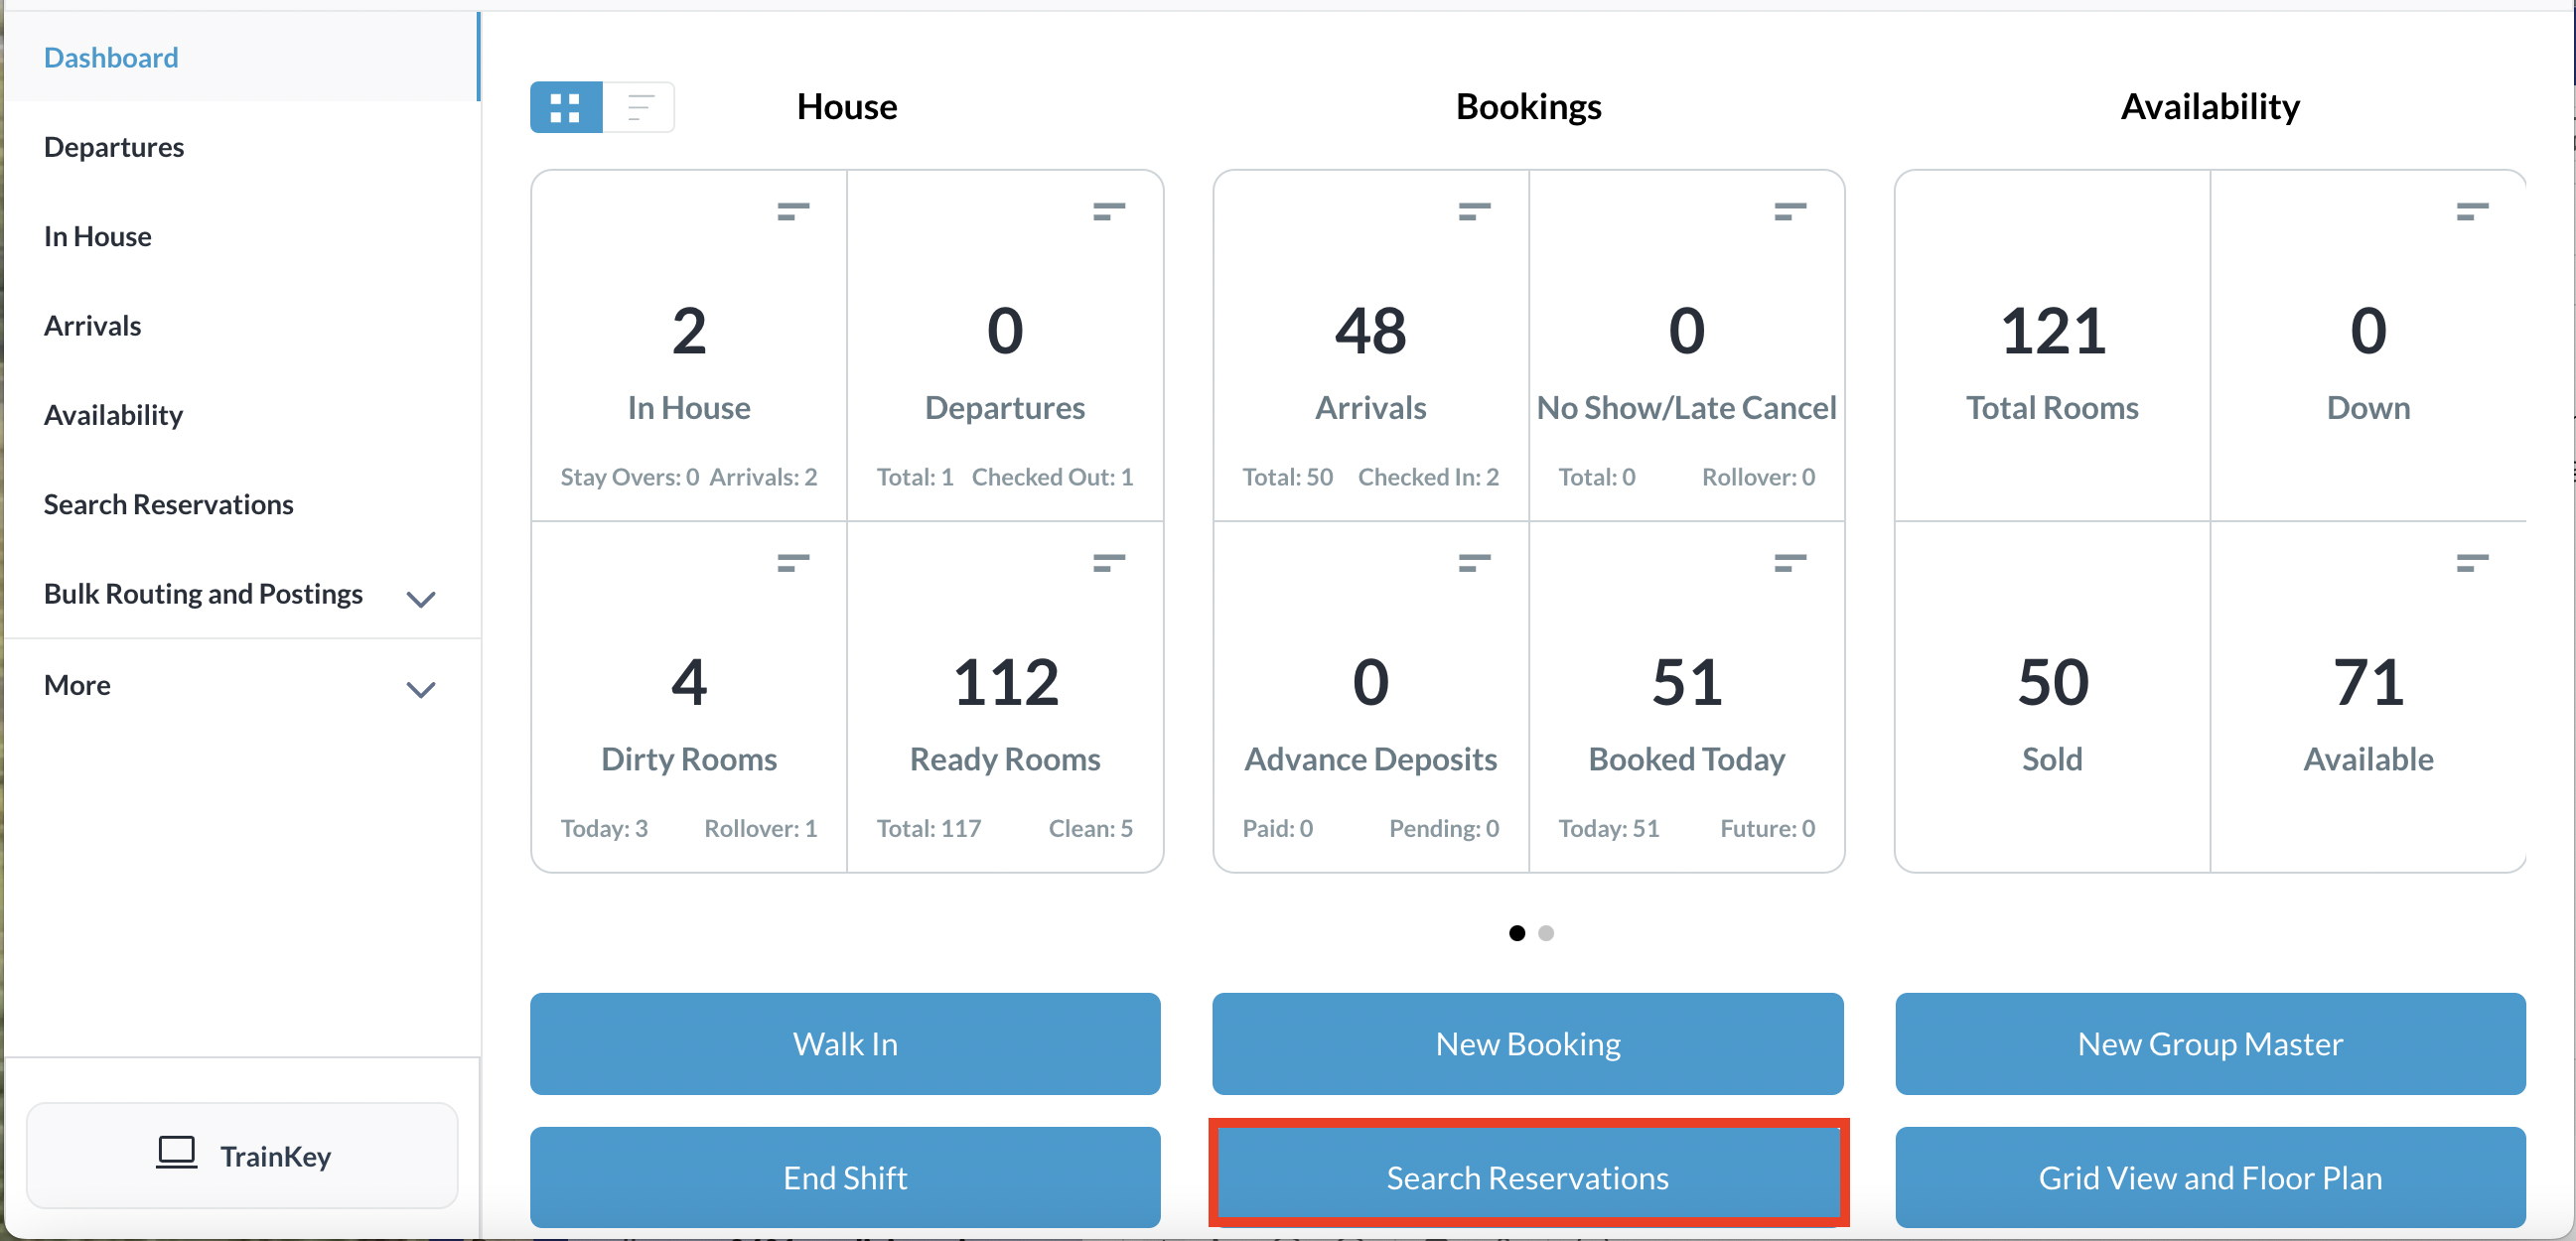The image size is (2576, 1241).
Task: Switch dashboard to grid view layout
Action: click(x=565, y=106)
